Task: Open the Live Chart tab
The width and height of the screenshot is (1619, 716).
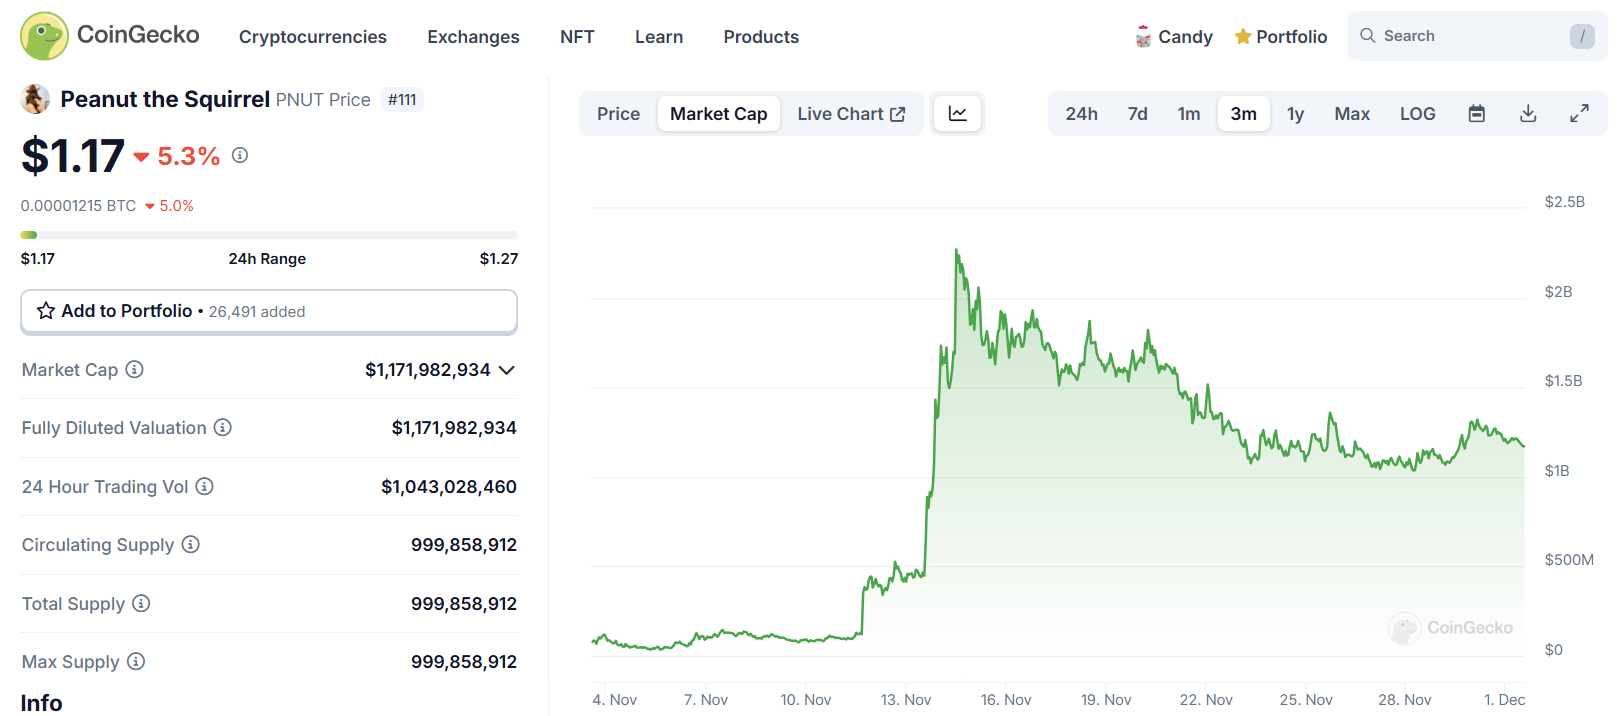Action: click(851, 114)
